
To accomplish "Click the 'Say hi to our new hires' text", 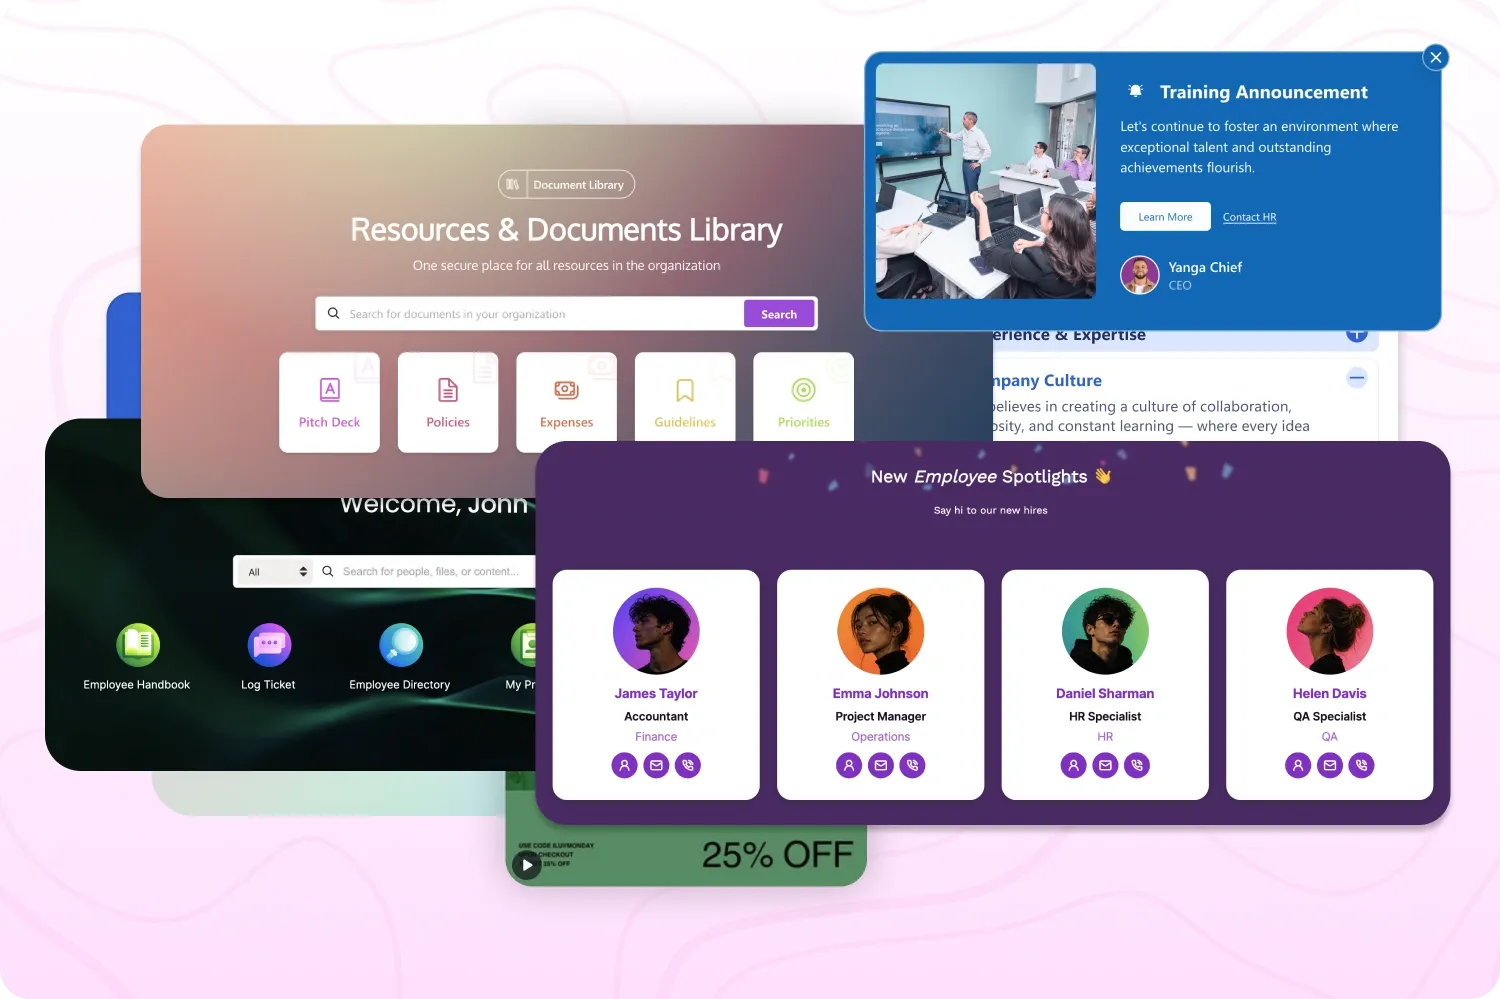I will pos(991,510).
